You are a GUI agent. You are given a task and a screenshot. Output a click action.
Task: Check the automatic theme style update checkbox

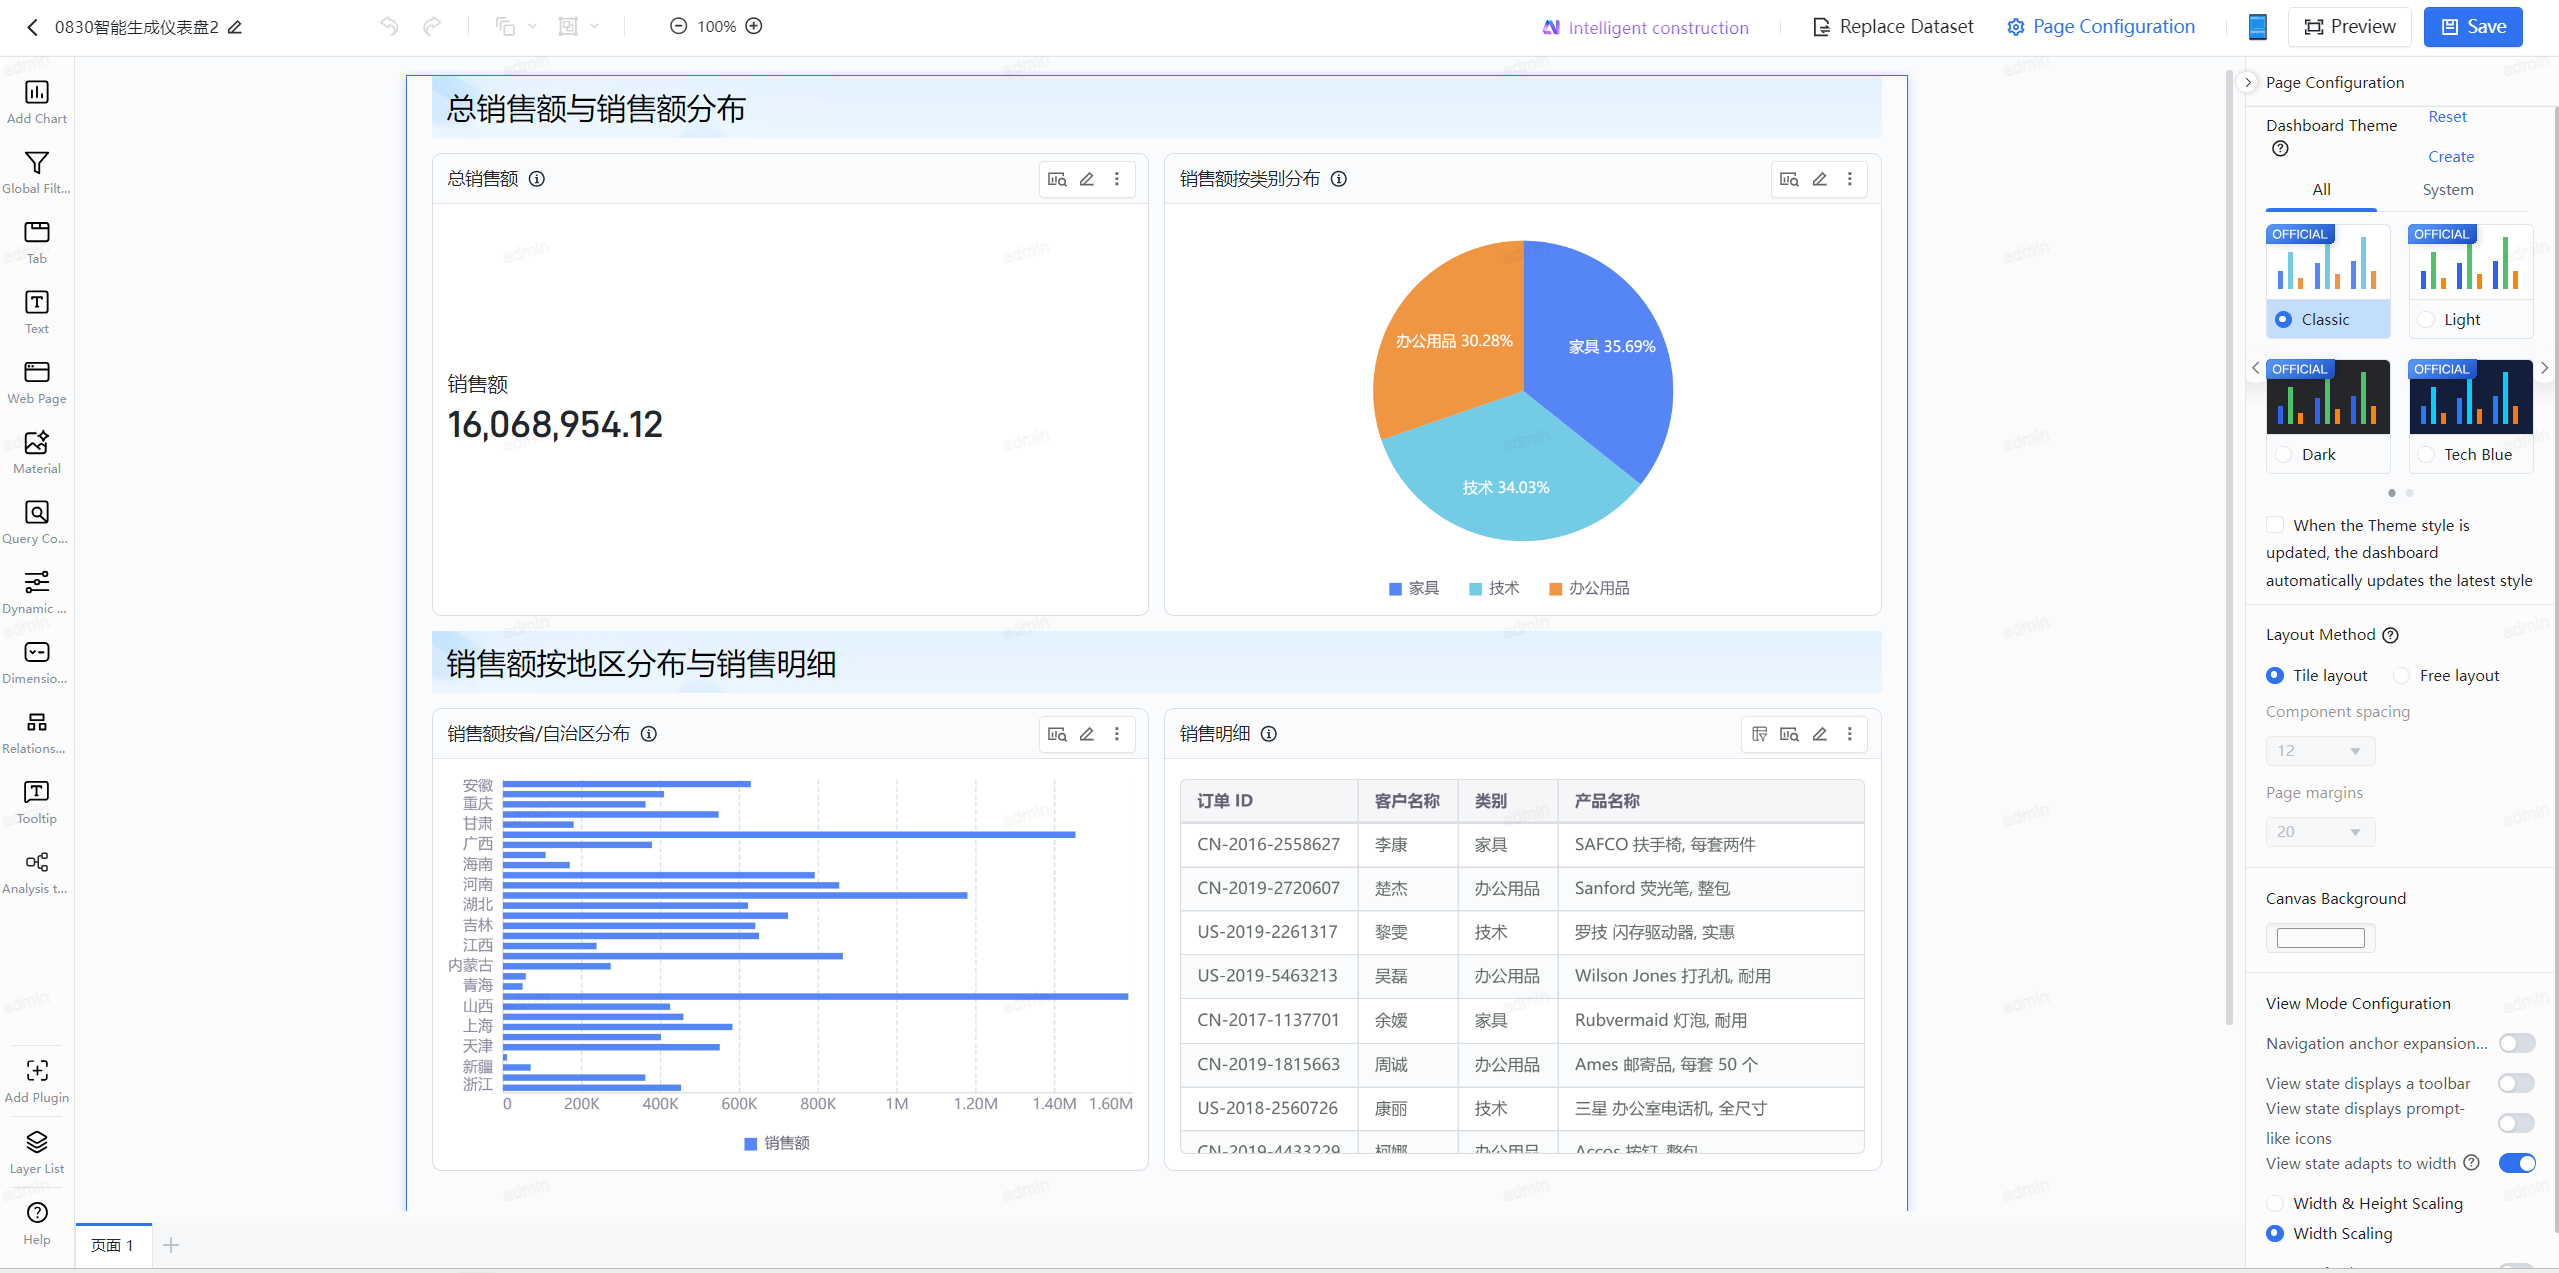point(2275,525)
